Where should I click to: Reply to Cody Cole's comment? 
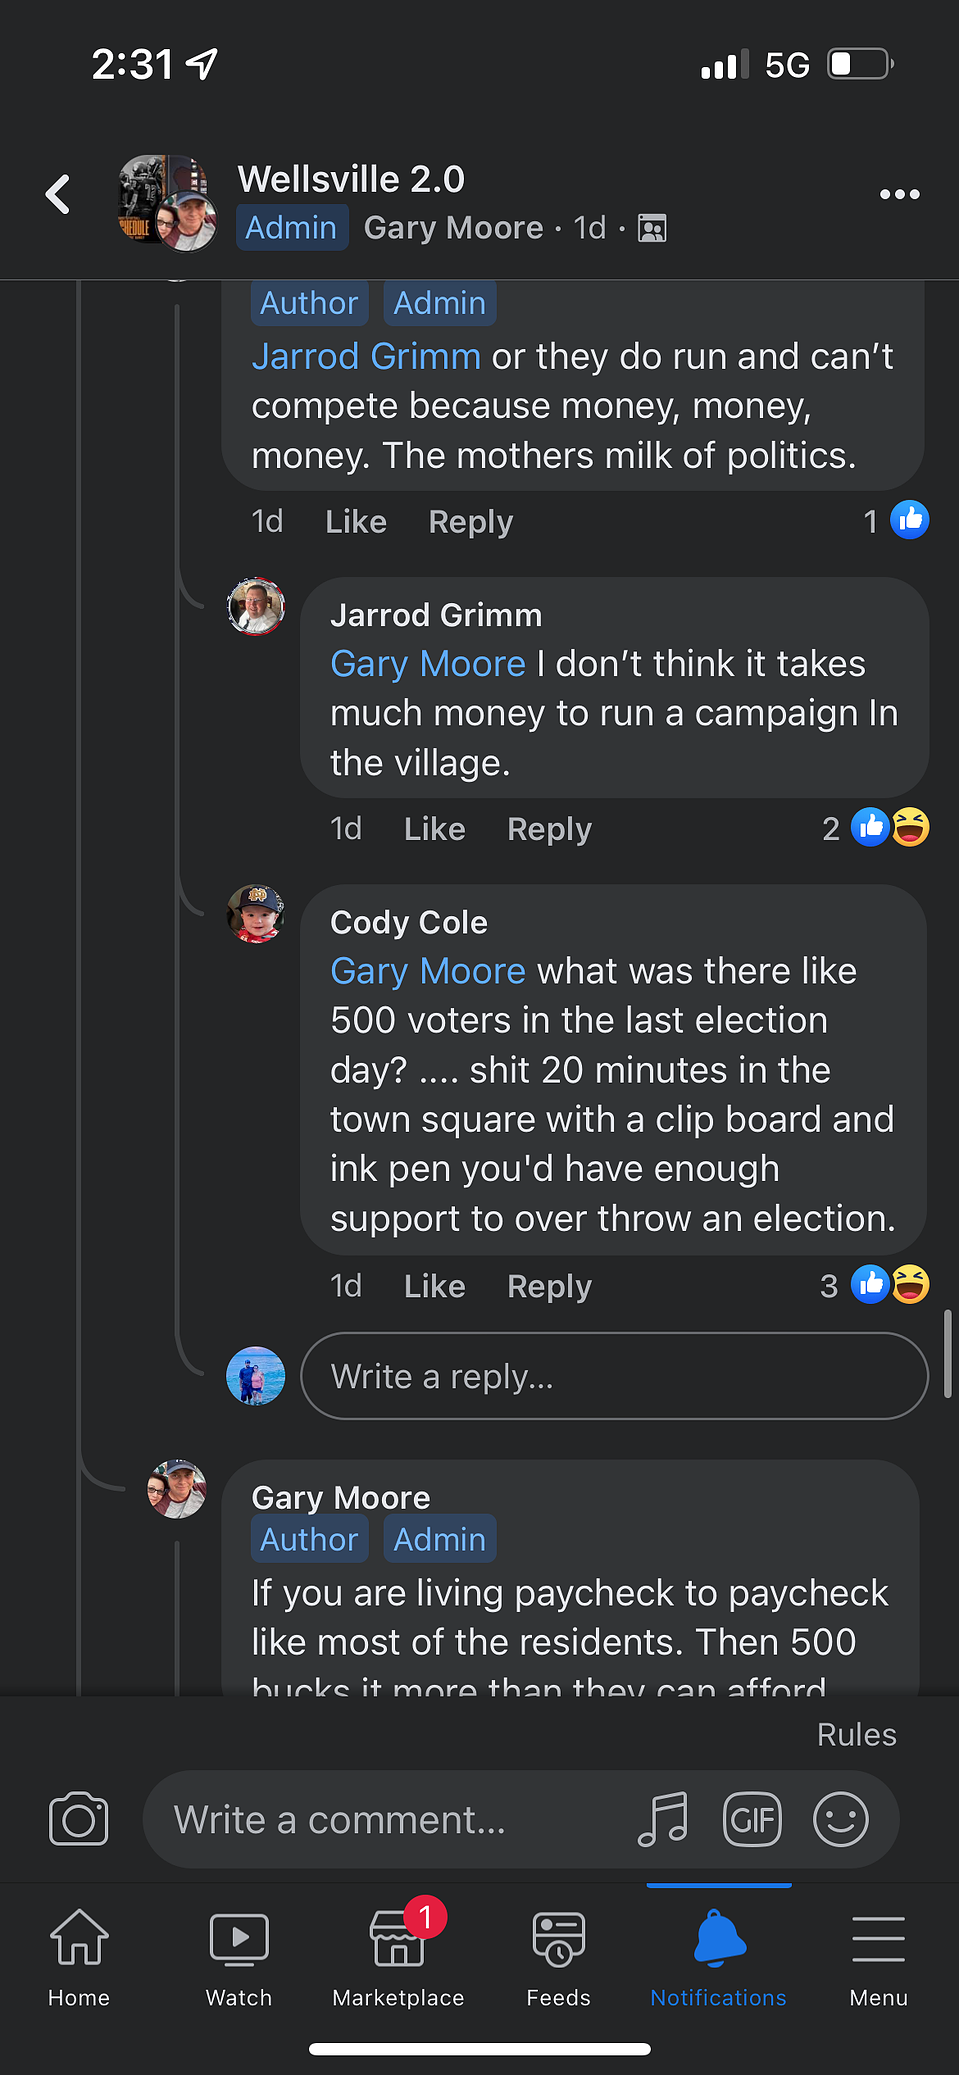click(549, 1286)
